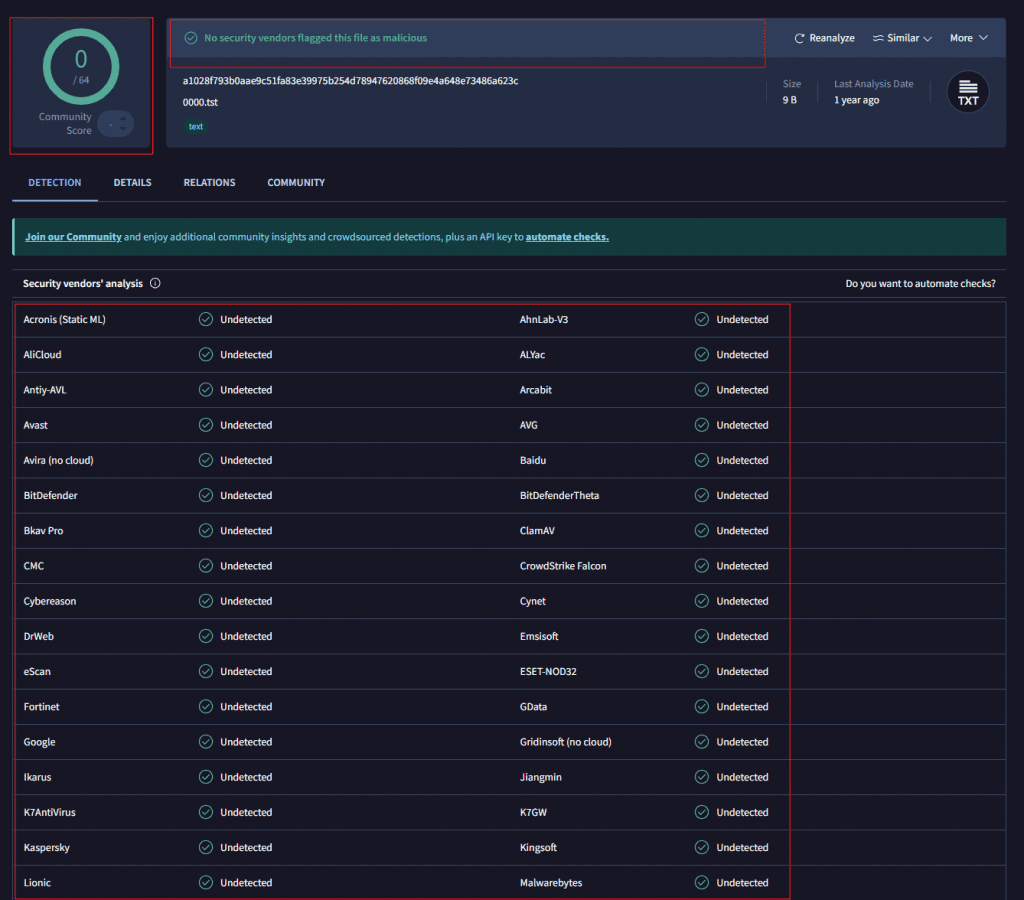Click the check icon in the CMC result
Image resolution: width=1024 pixels, height=900 pixels.
(206, 566)
